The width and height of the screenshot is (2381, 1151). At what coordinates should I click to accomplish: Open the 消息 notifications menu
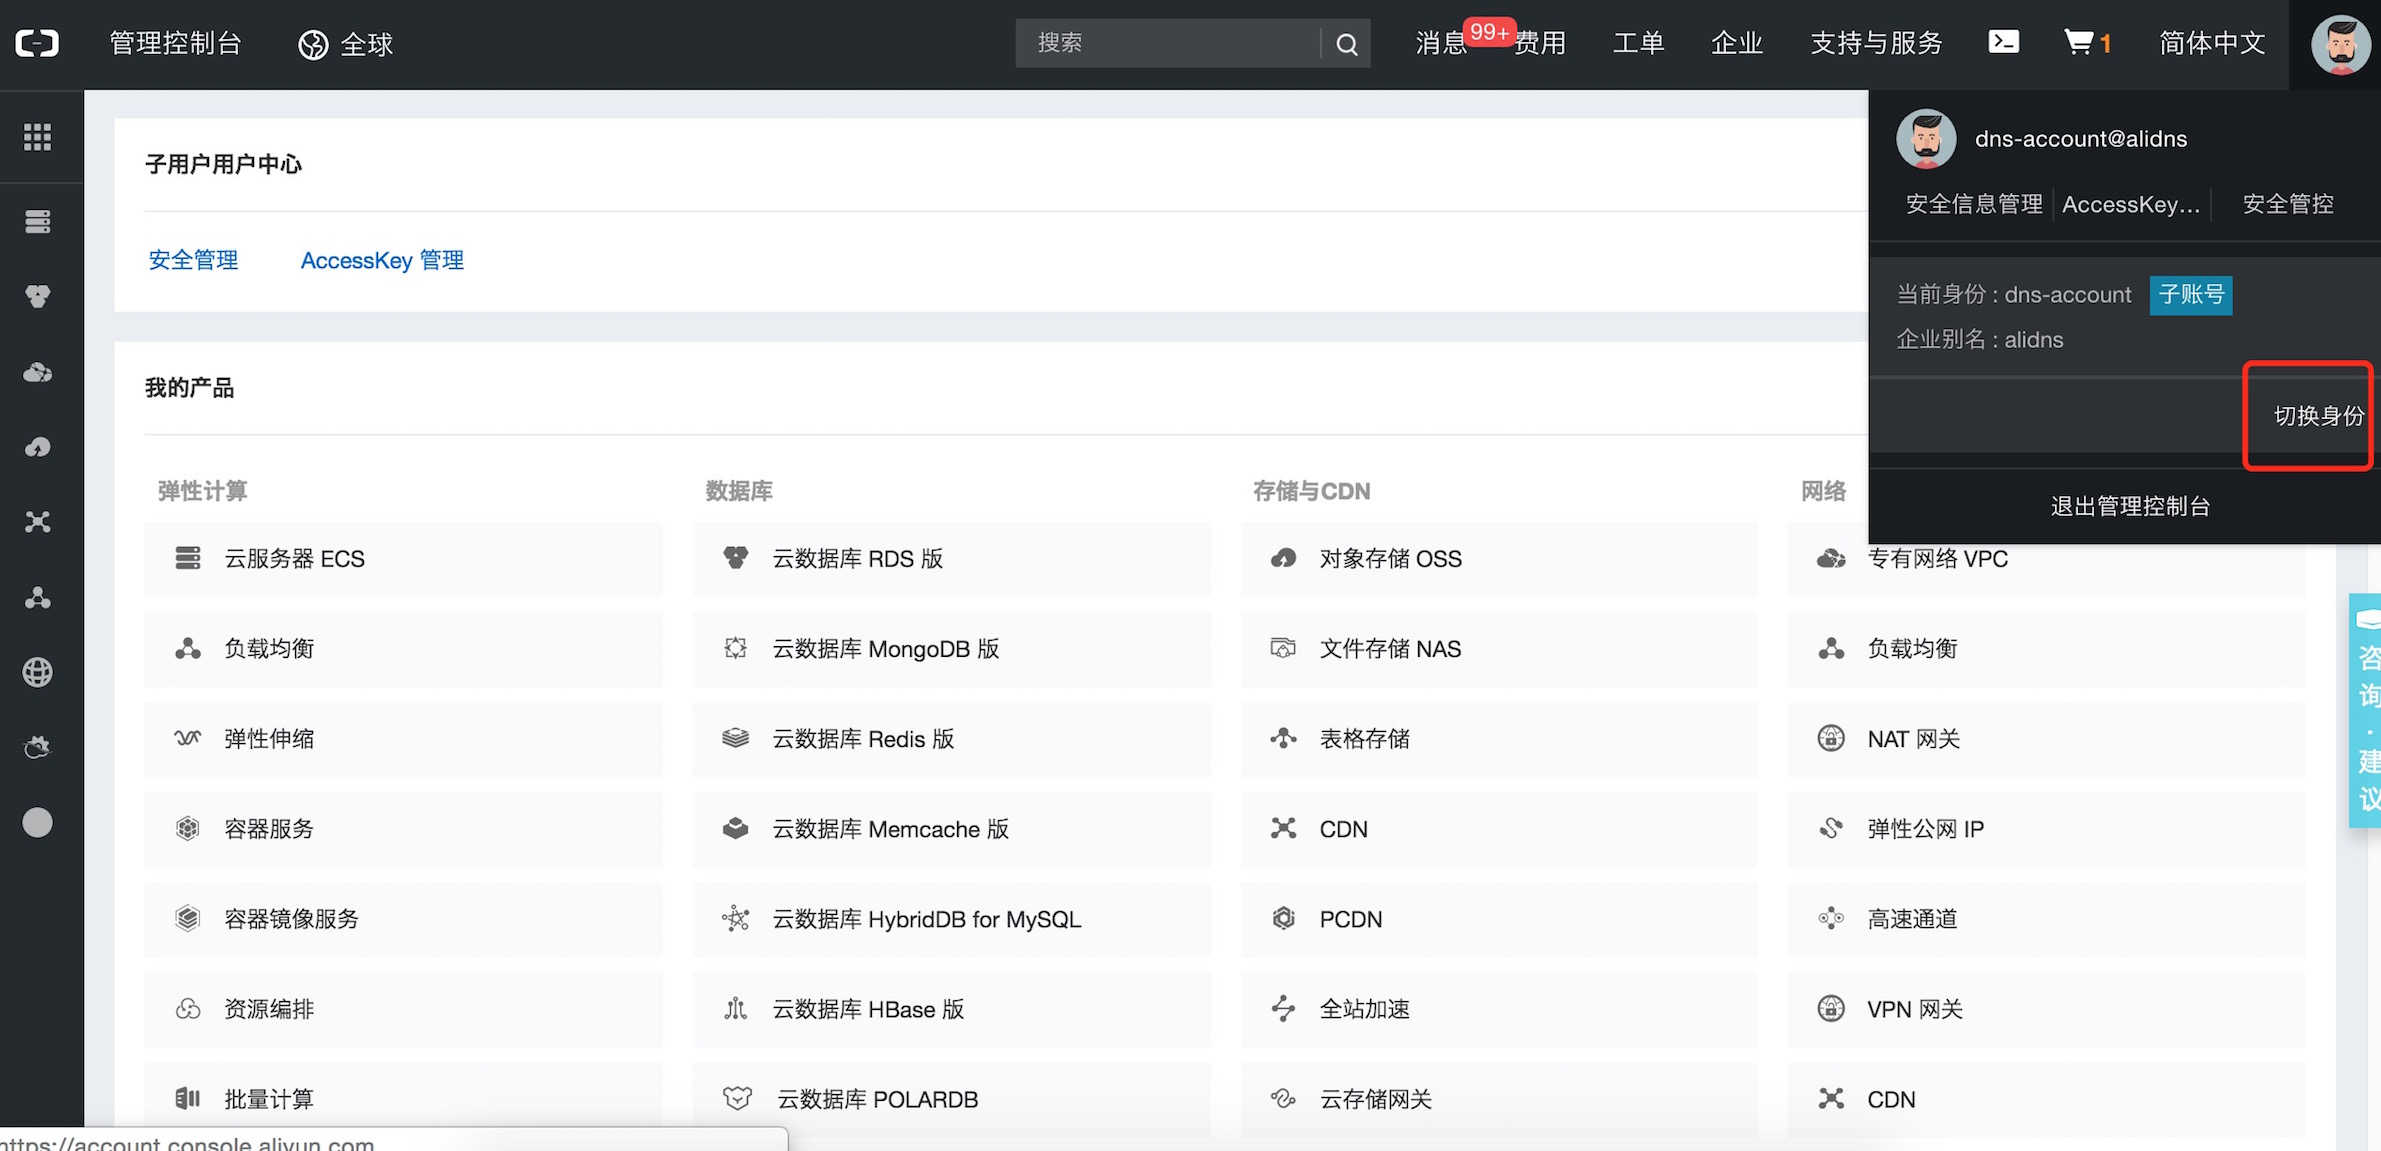point(1441,43)
